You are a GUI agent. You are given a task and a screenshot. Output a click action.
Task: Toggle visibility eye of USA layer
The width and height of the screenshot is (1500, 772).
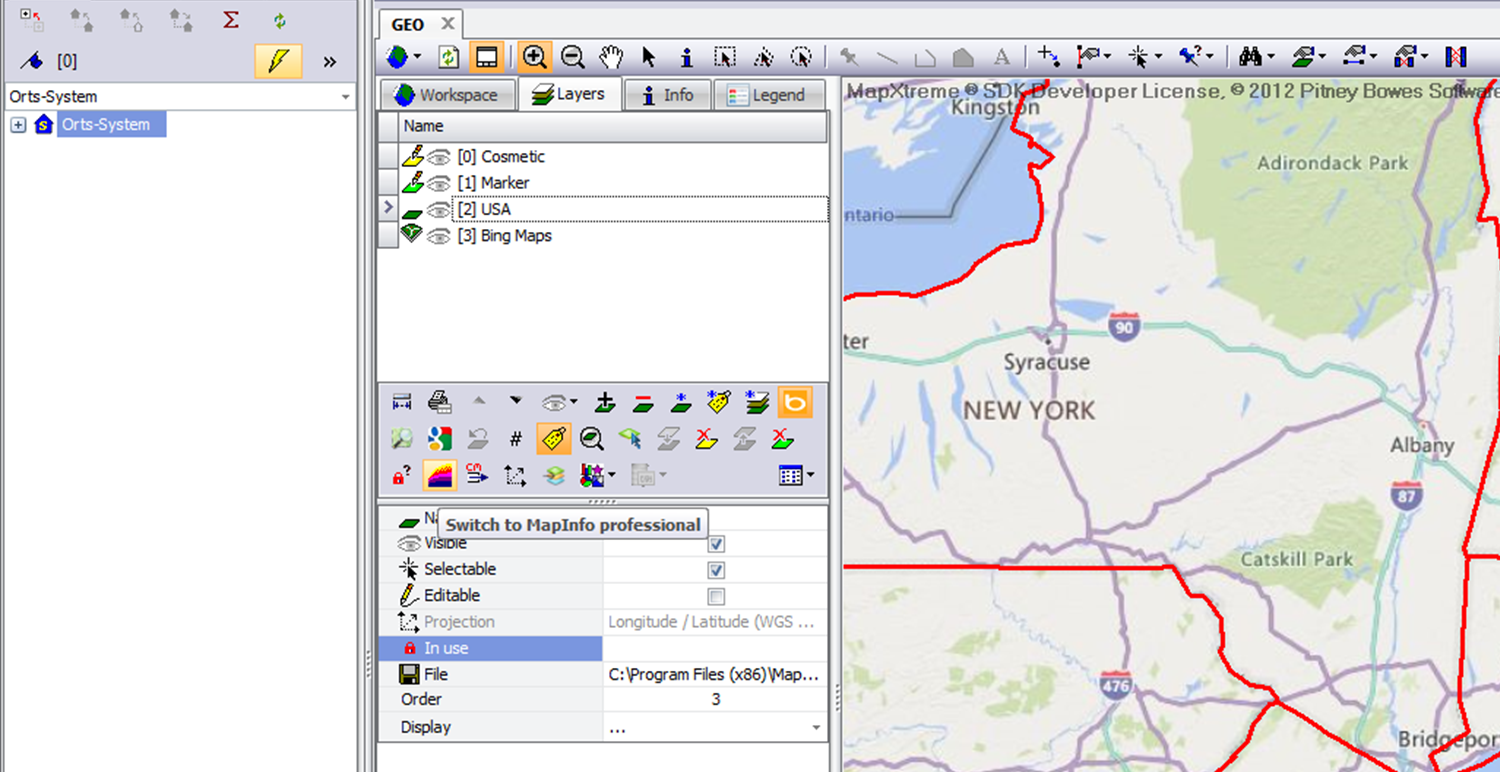point(438,210)
